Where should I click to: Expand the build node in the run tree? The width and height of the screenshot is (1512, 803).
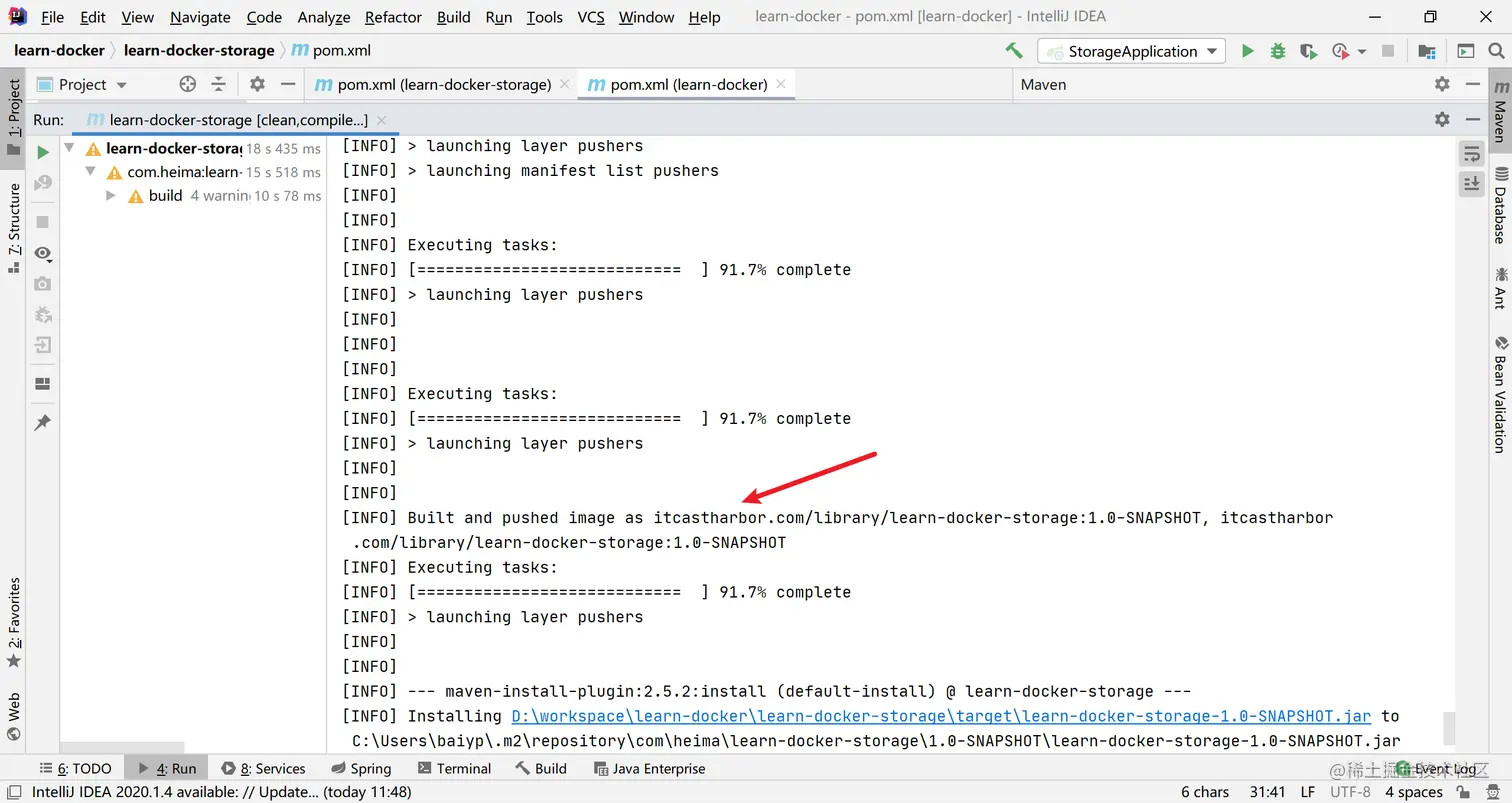110,195
